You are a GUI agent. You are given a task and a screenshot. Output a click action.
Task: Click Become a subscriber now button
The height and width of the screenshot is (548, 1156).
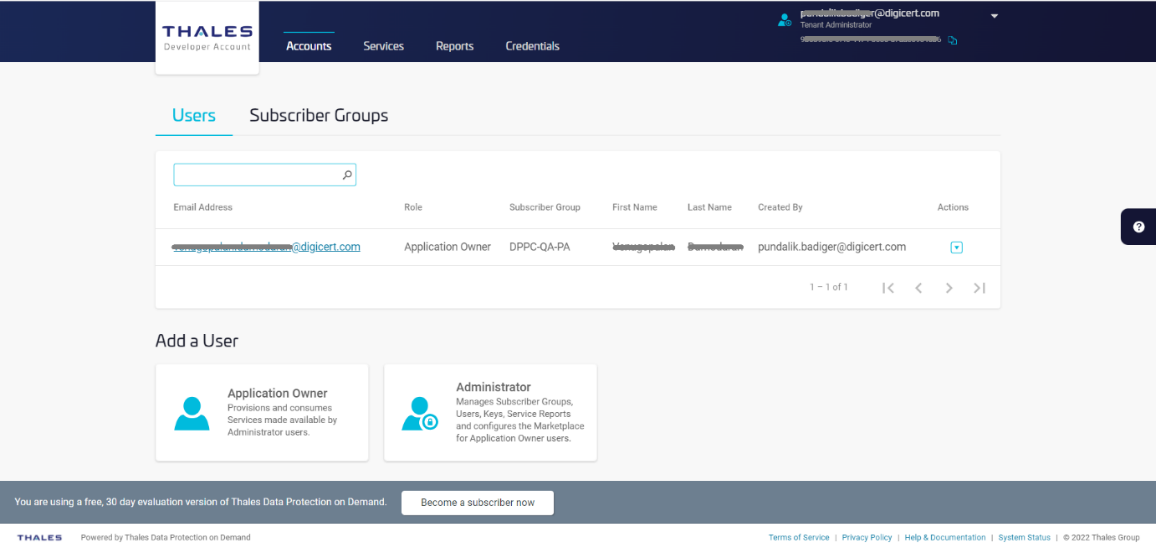477,502
